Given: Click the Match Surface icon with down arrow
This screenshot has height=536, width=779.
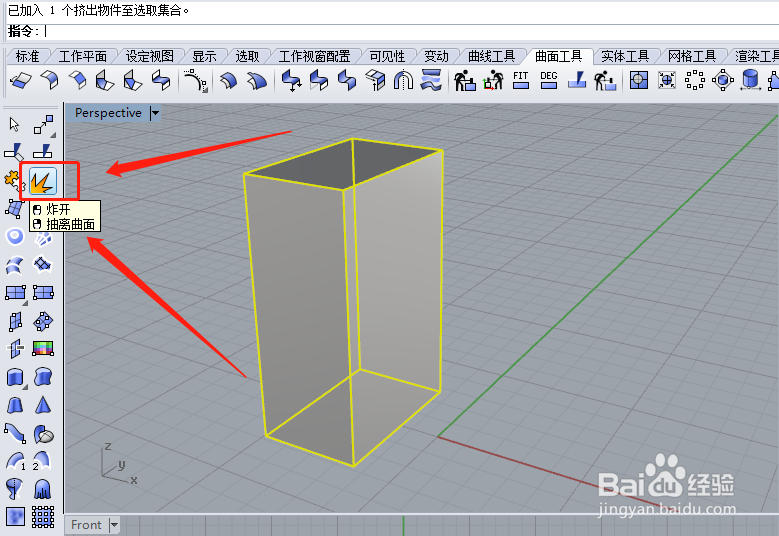Looking at the screenshot, I should pyautogui.click(x=291, y=80).
